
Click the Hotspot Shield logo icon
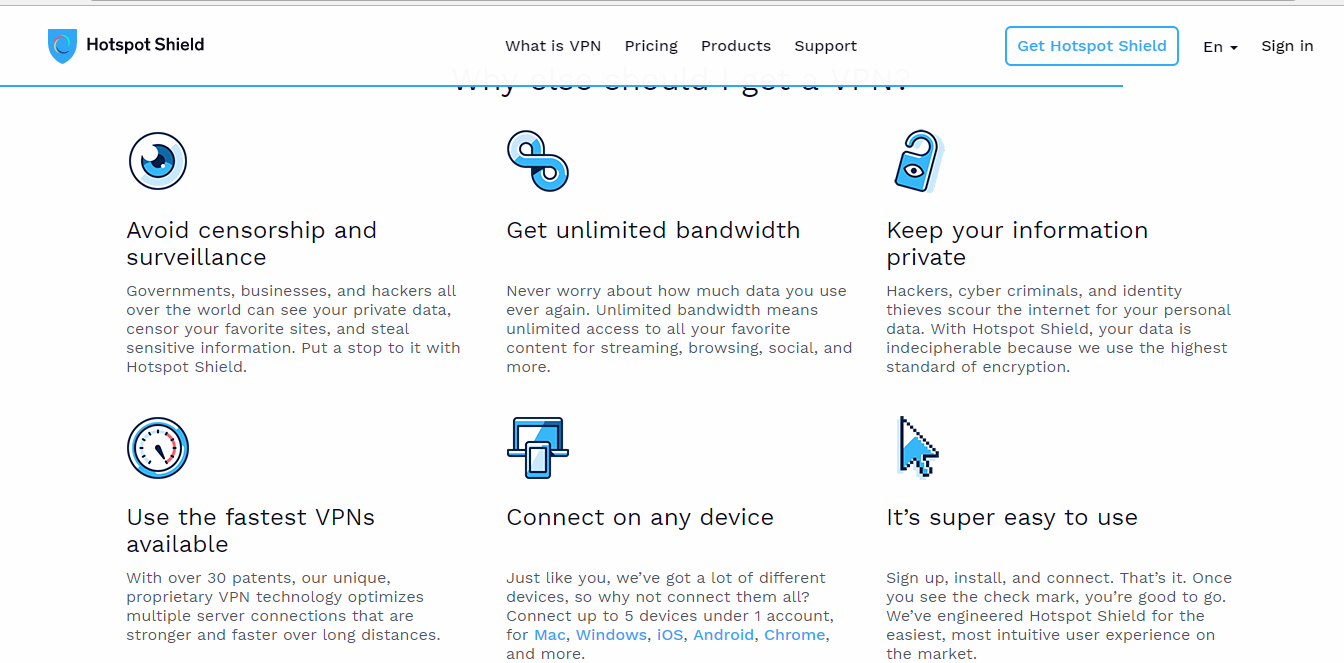[x=62, y=46]
